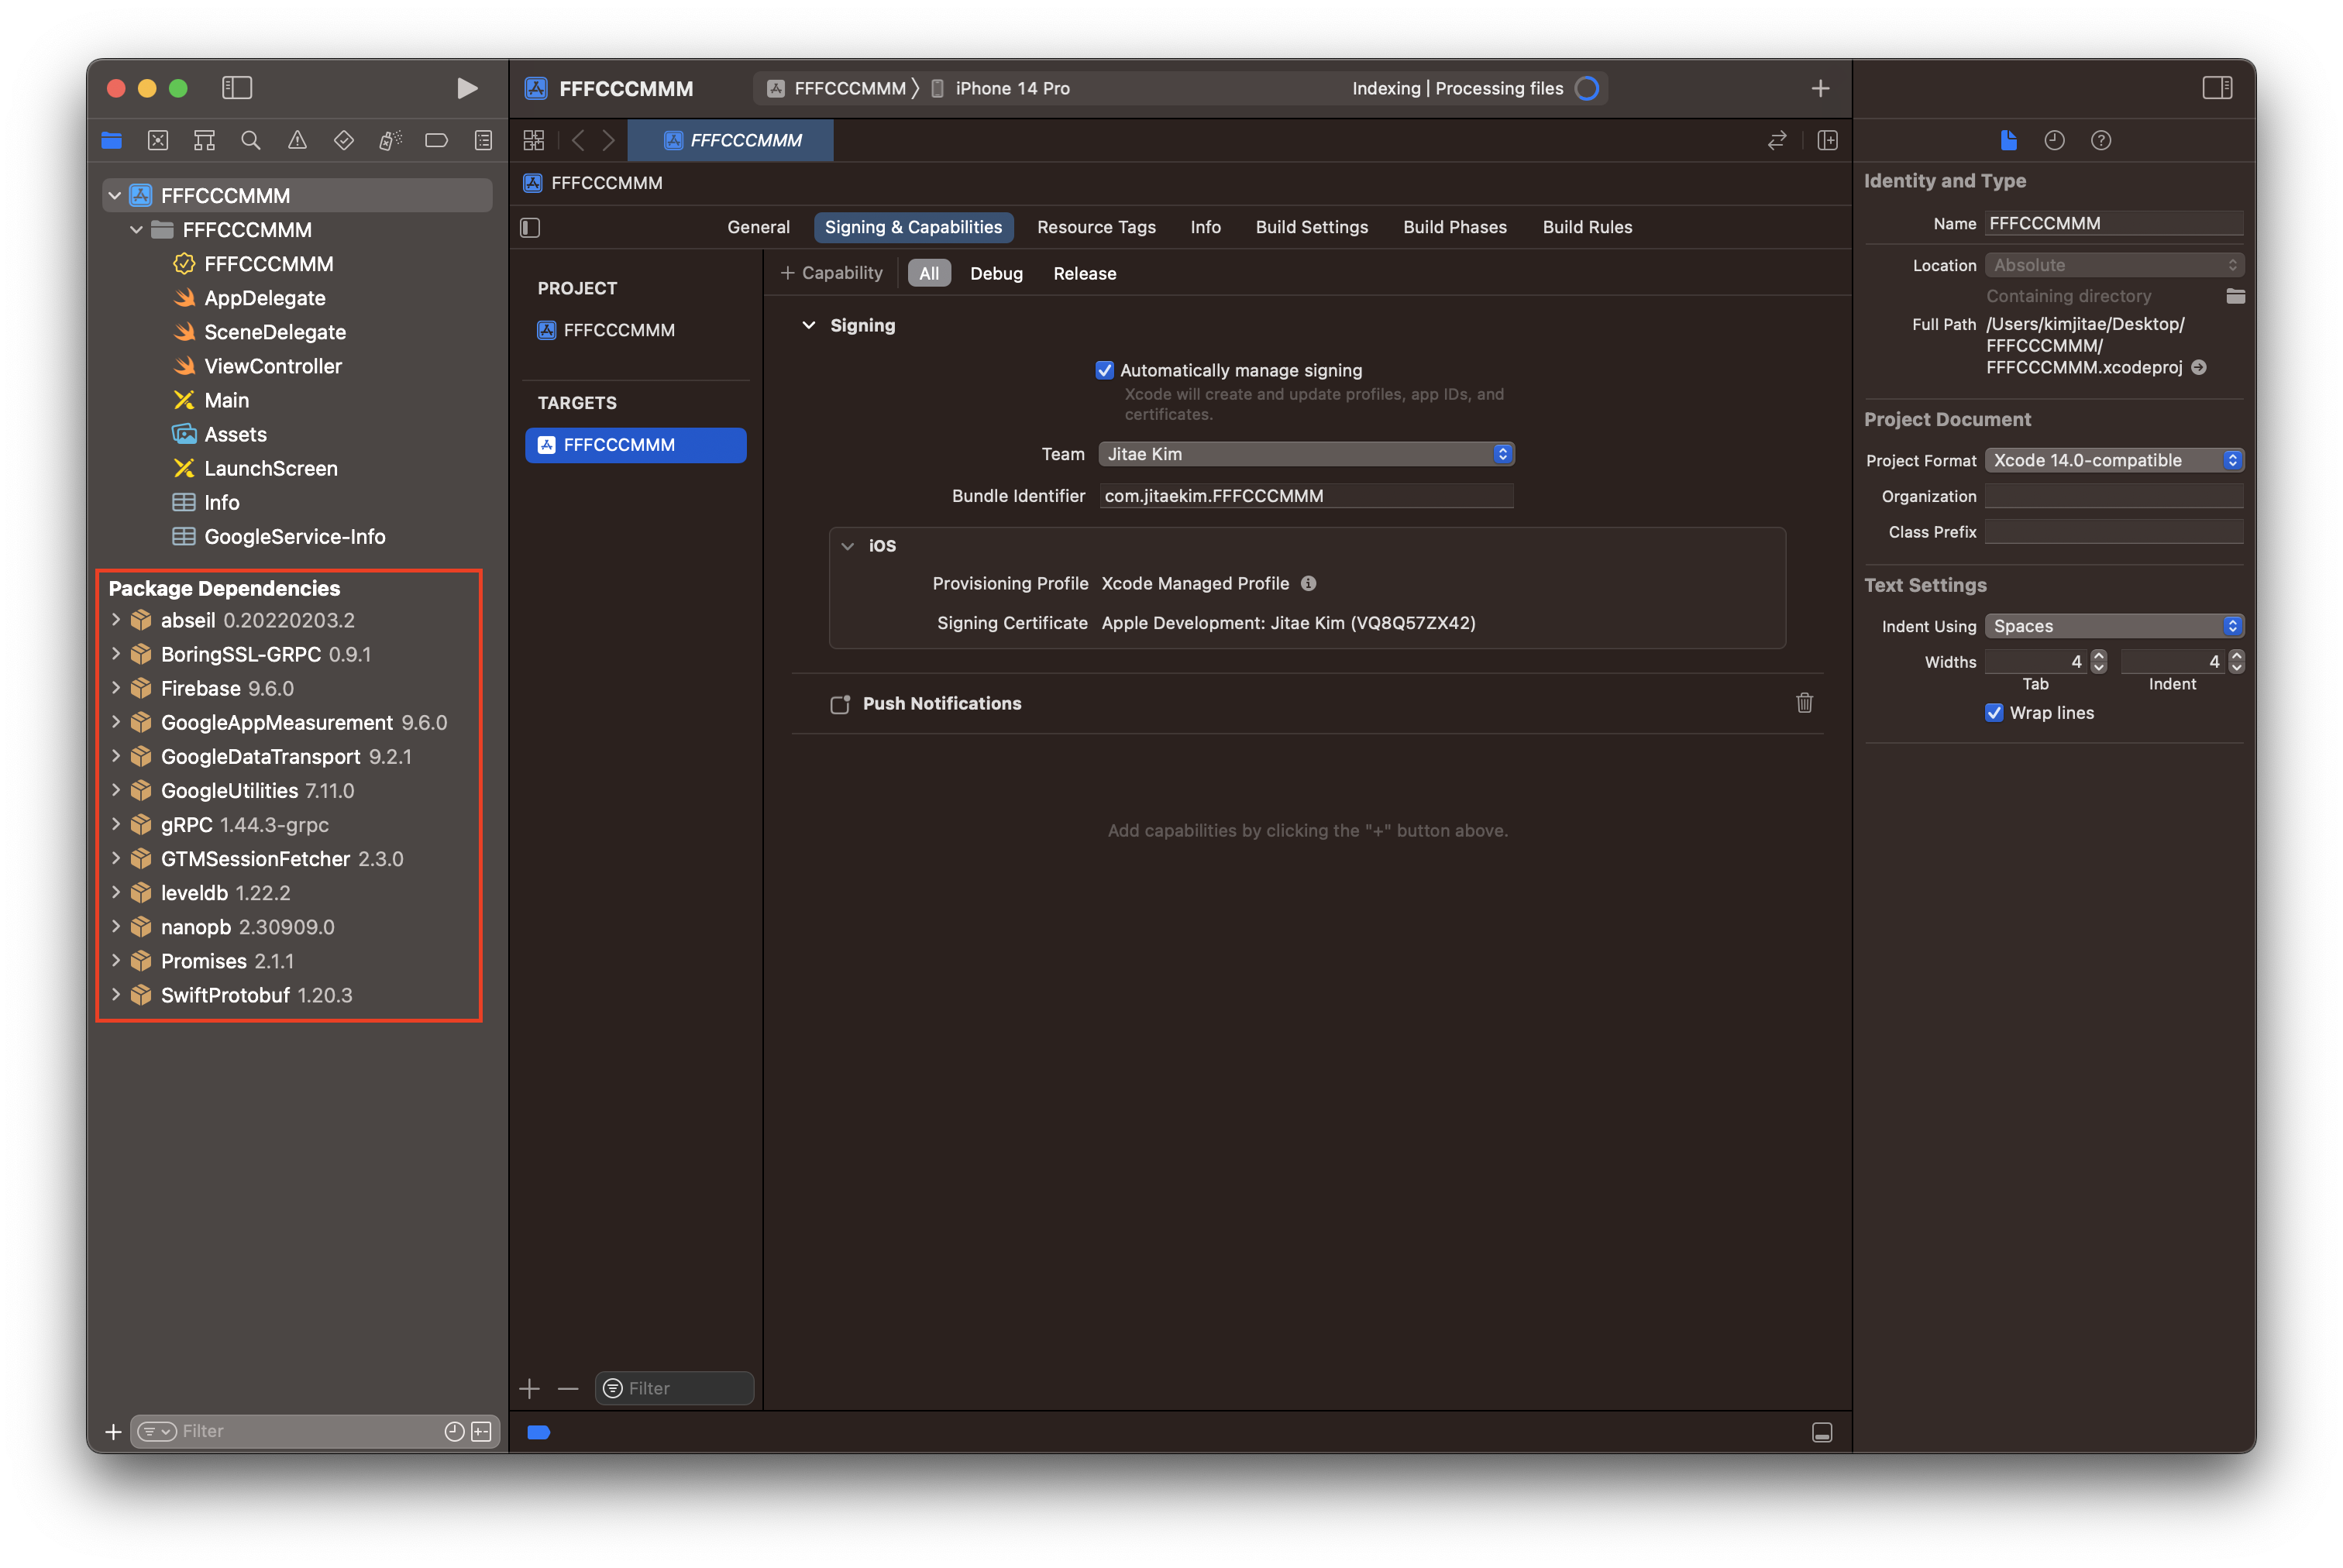Toggle the inspector panel visibility
This screenshot has width=2343, height=1568.
click(2217, 88)
